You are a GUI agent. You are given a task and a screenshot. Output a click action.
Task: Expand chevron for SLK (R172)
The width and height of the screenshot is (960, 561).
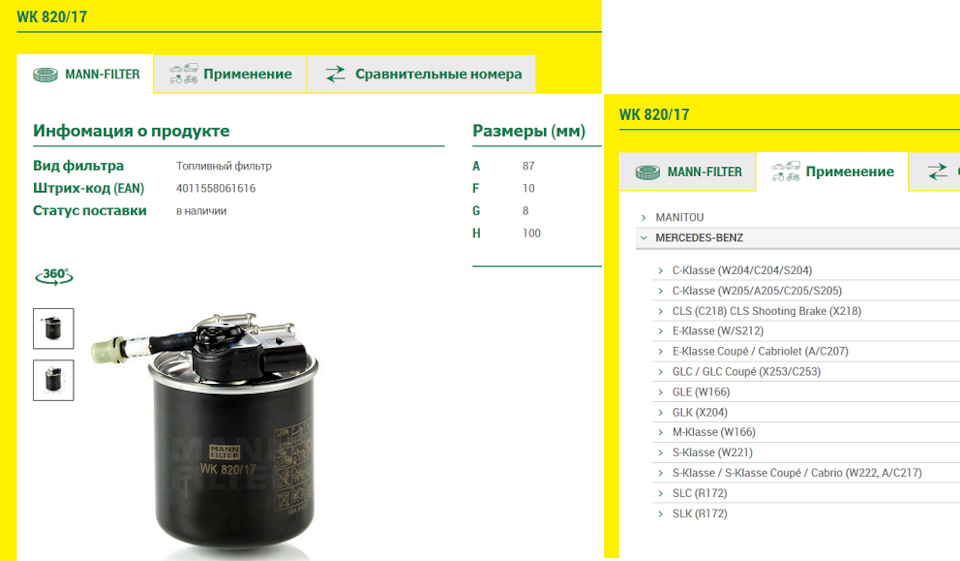660,514
